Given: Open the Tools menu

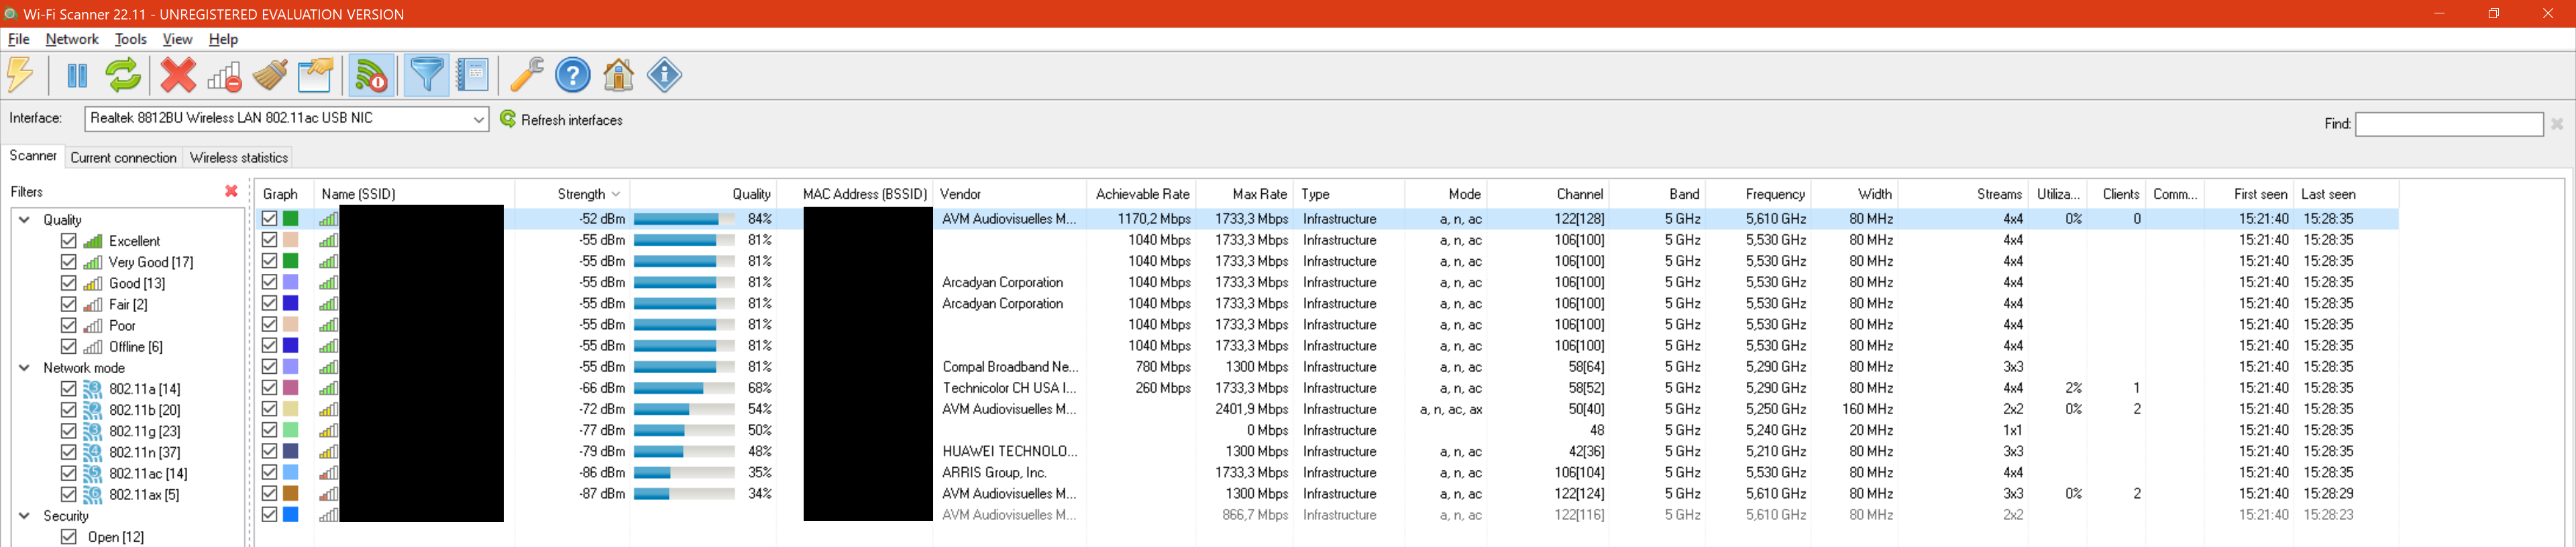Looking at the screenshot, I should [130, 39].
